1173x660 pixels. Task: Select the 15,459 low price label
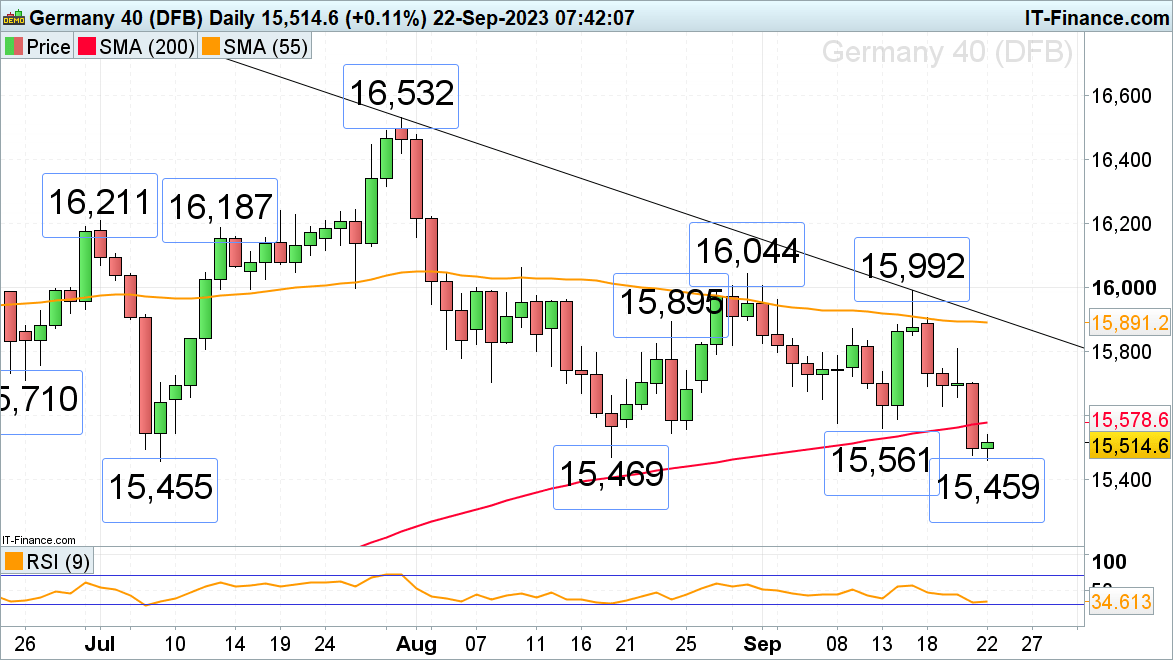[x=986, y=489]
